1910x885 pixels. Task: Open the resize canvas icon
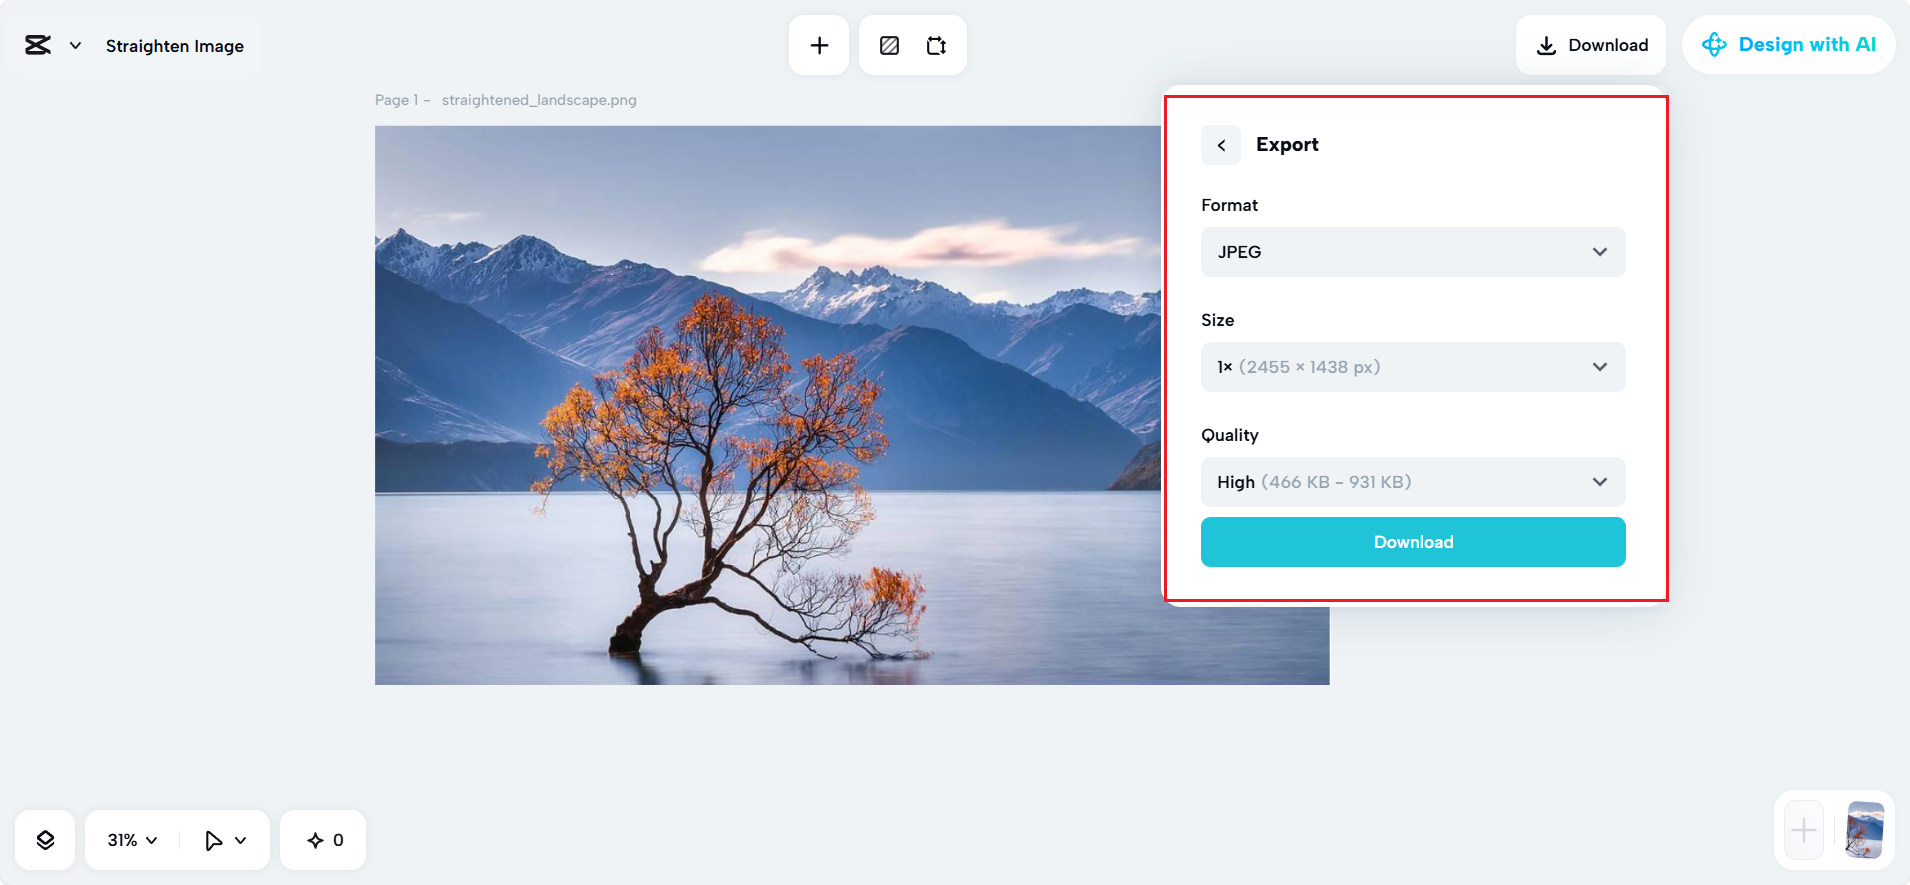click(936, 45)
